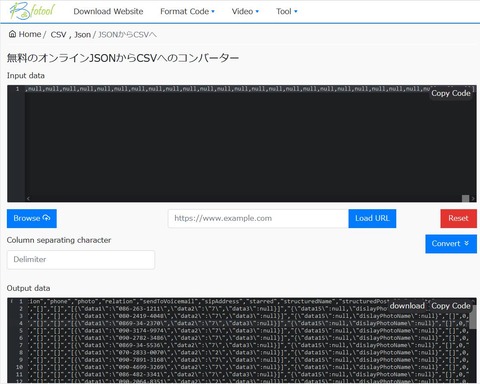Click the Home icon in breadcrumb

(x=12, y=34)
